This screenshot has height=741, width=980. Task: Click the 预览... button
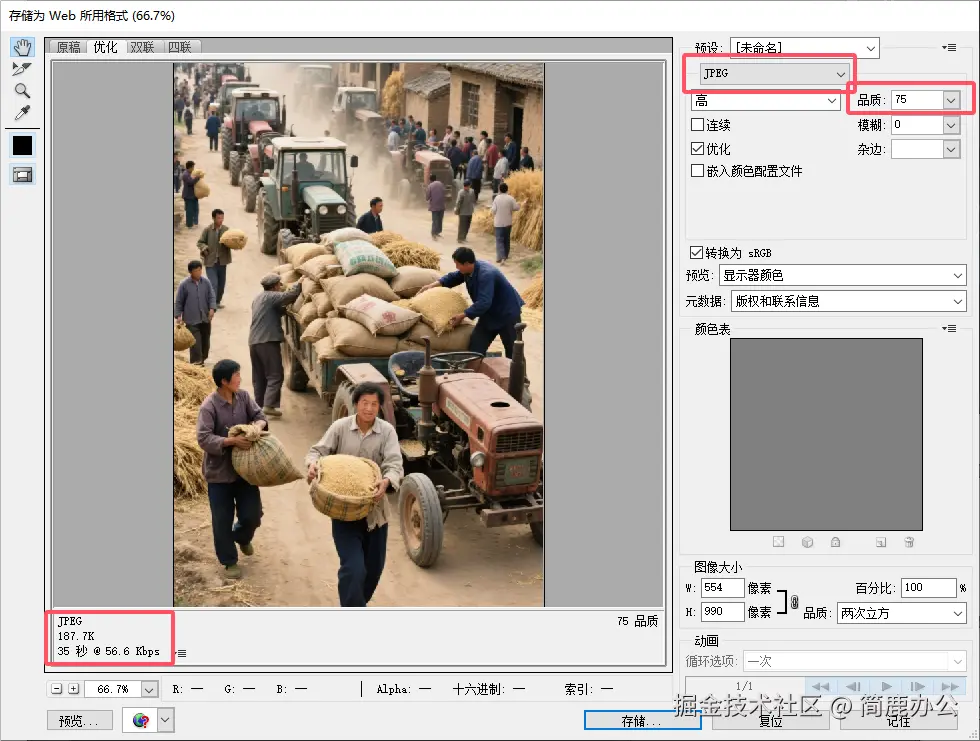click(x=79, y=720)
